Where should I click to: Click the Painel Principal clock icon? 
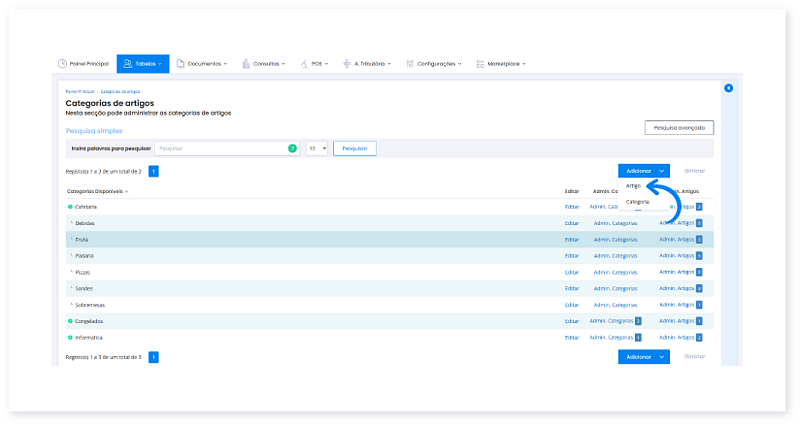(x=62, y=64)
